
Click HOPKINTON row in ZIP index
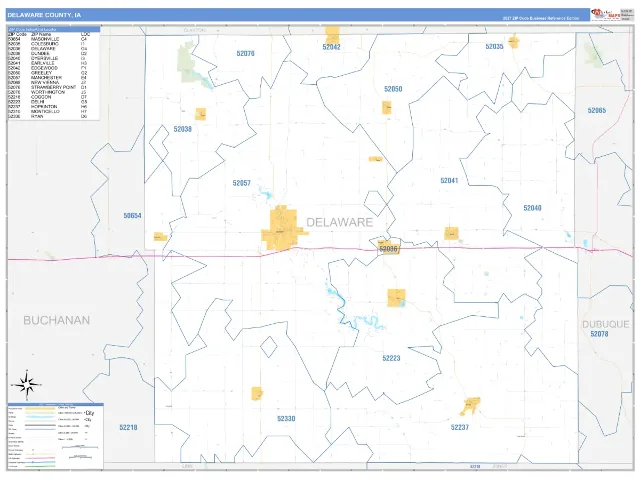coord(48,107)
